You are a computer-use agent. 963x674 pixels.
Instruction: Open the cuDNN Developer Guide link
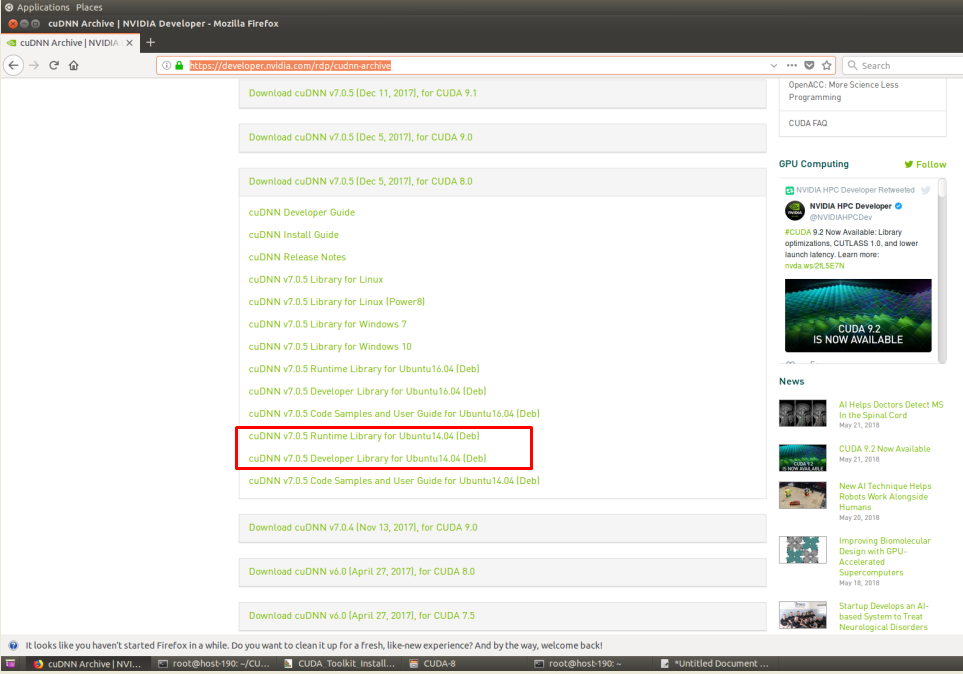[x=302, y=213]
